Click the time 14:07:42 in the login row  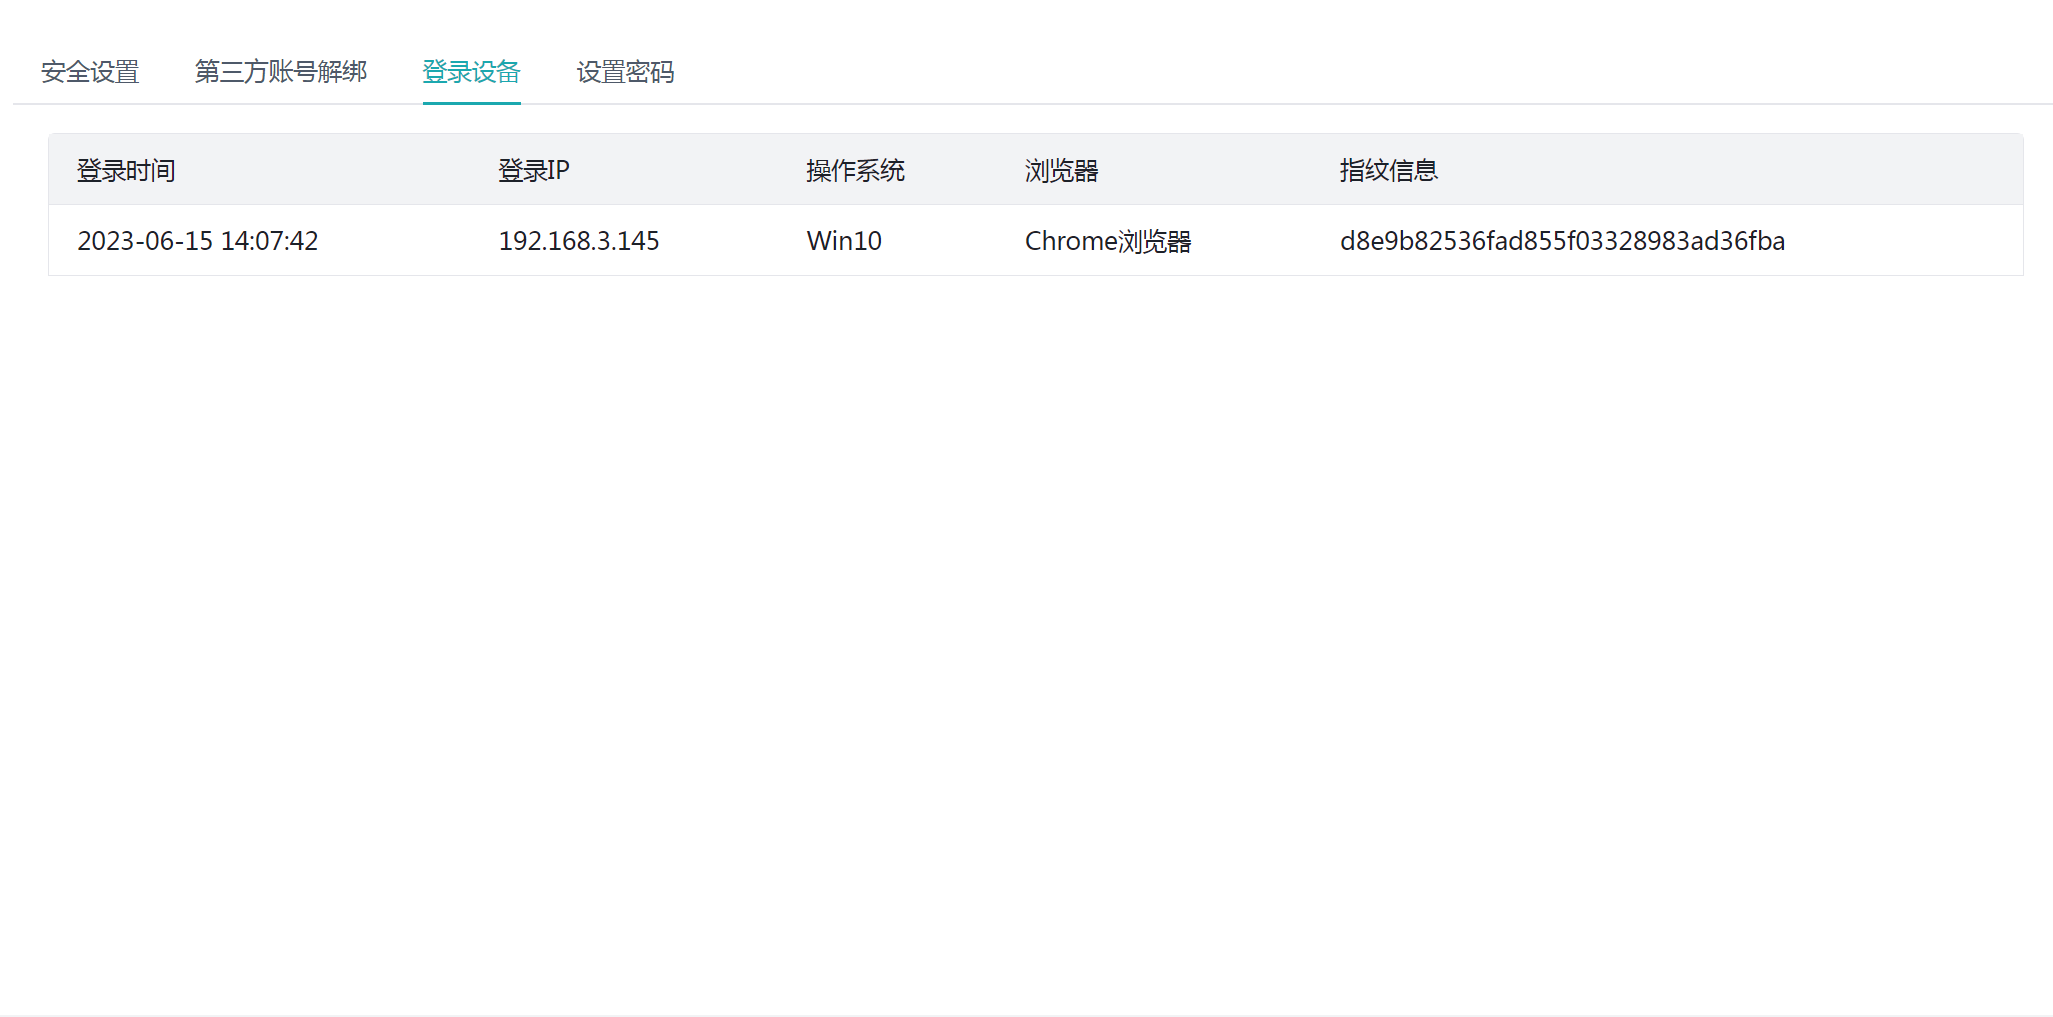(x=269, y=241)
